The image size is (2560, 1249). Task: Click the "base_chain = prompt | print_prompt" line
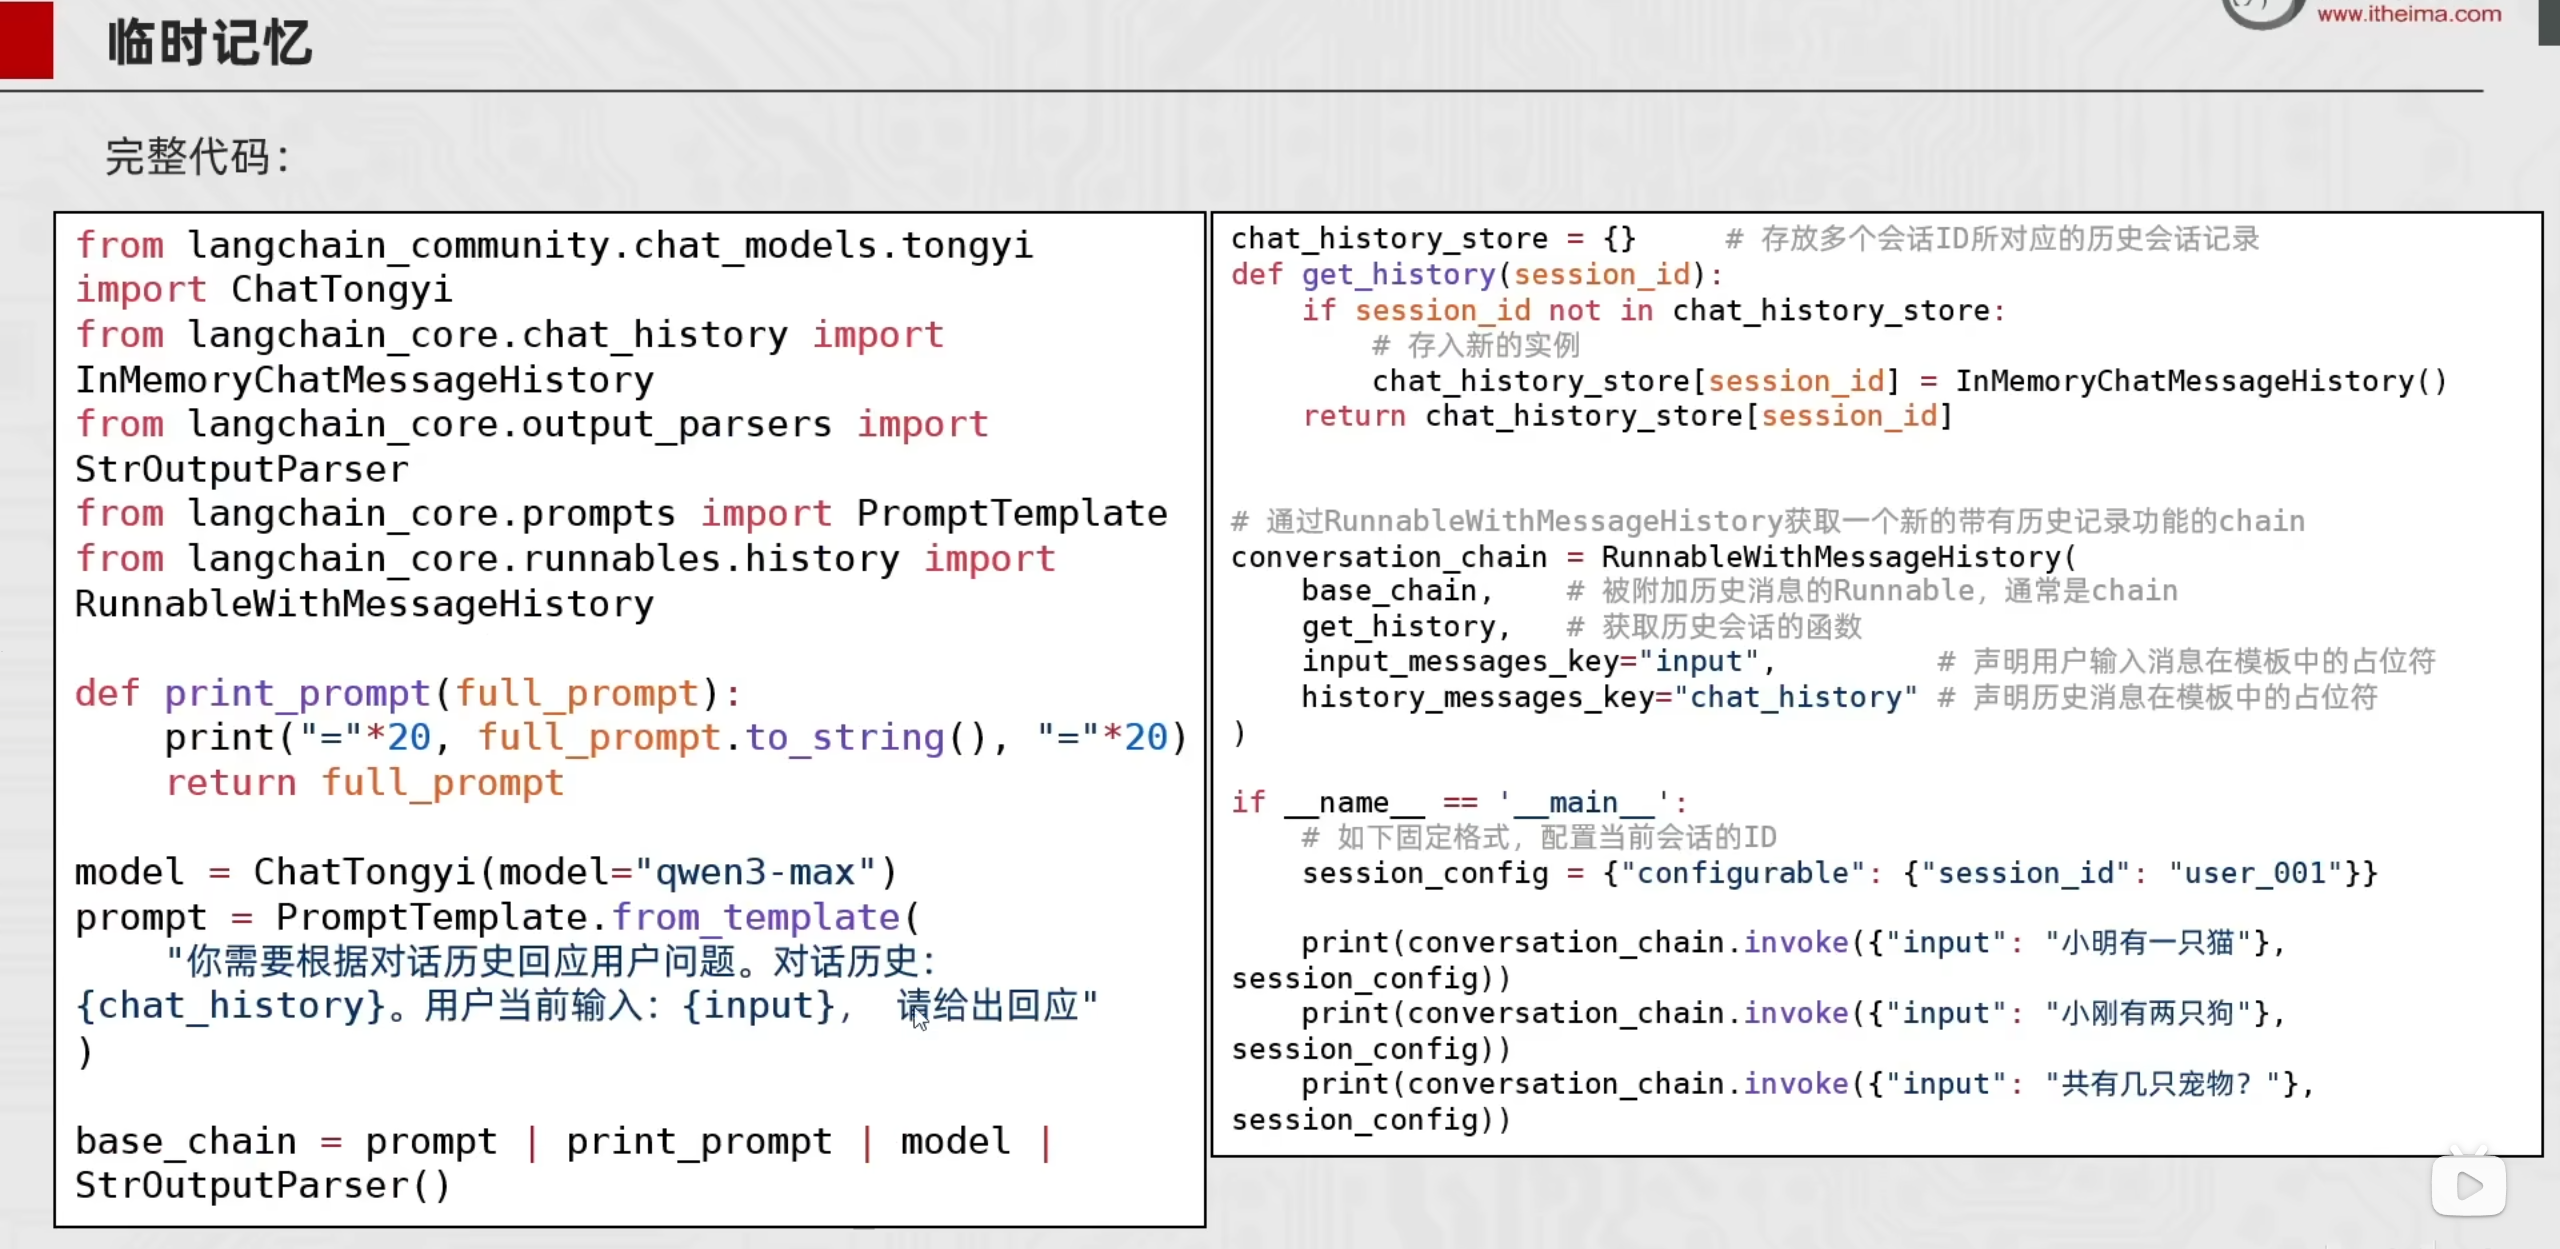[x=564, y=1141]
